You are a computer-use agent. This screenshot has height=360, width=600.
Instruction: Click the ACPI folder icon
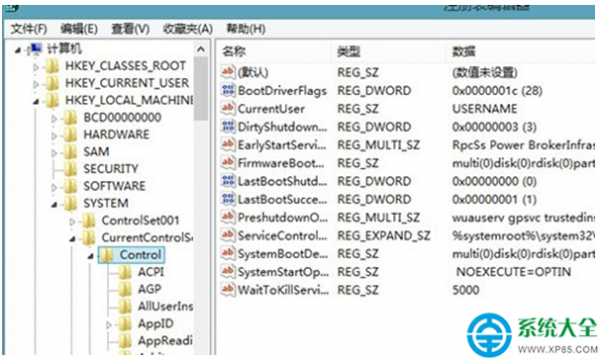pos(125,272)
